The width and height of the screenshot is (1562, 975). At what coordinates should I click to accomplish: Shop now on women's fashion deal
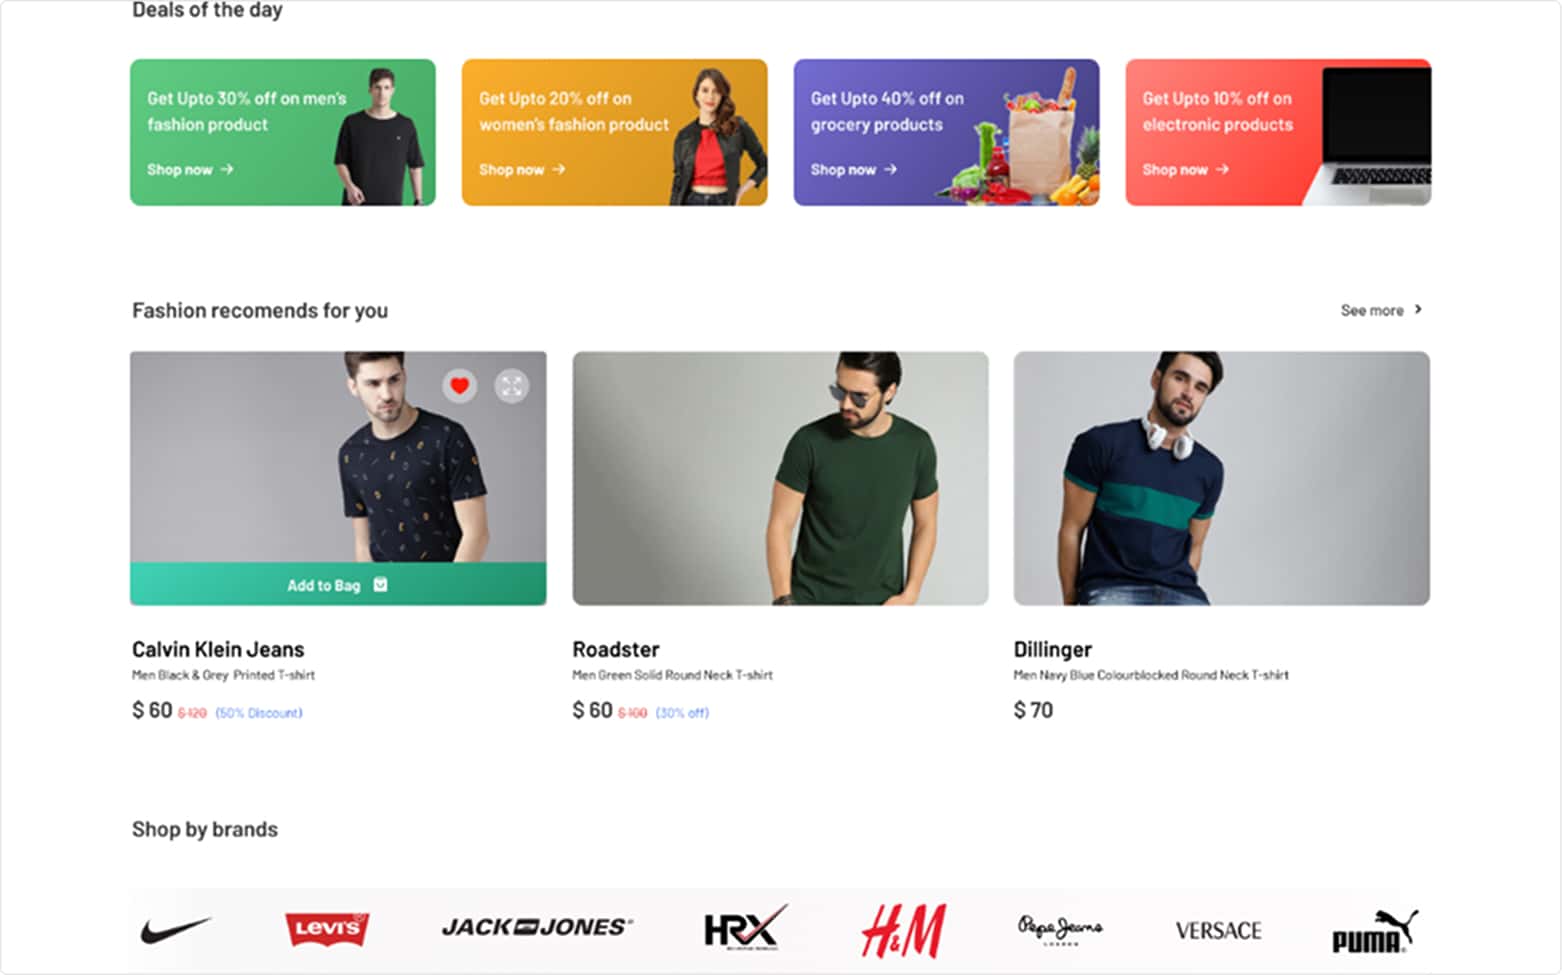coord(522,170)
